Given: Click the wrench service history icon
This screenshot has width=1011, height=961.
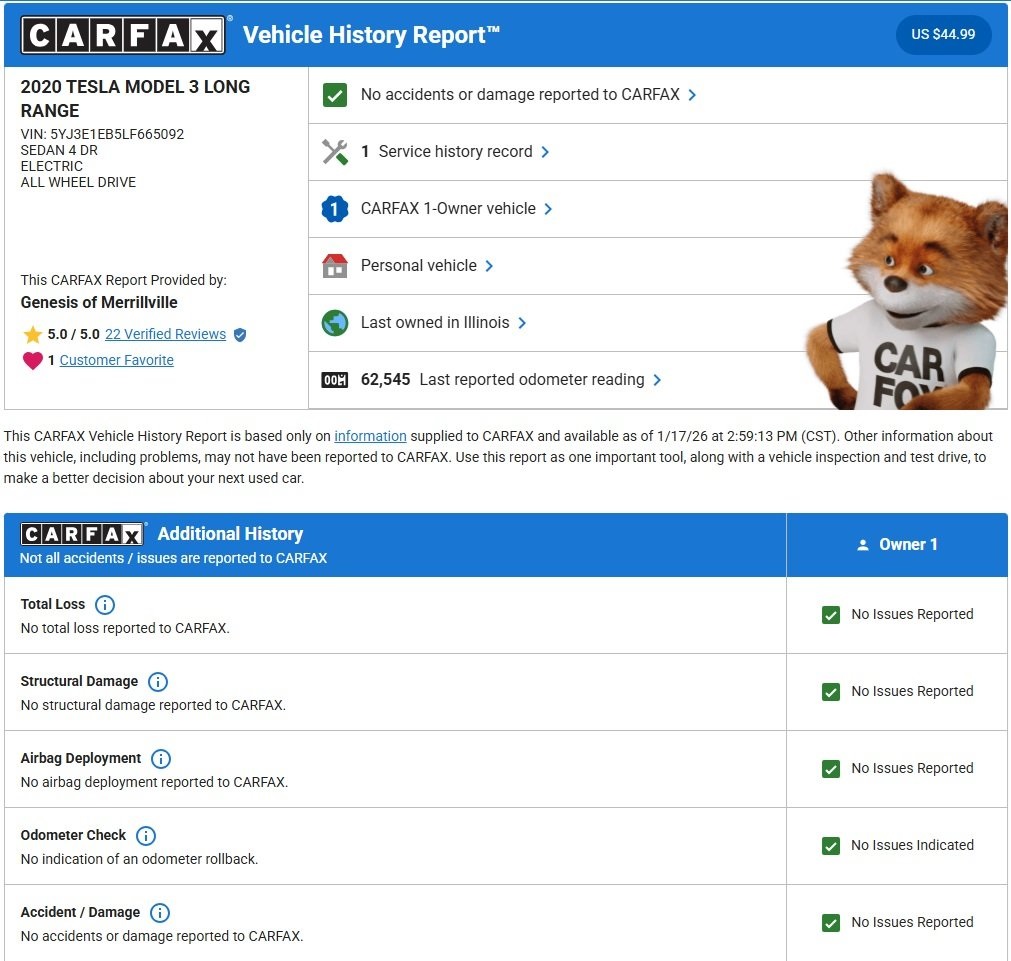Looking at the screenshot, I should click(x=334, y=152).
